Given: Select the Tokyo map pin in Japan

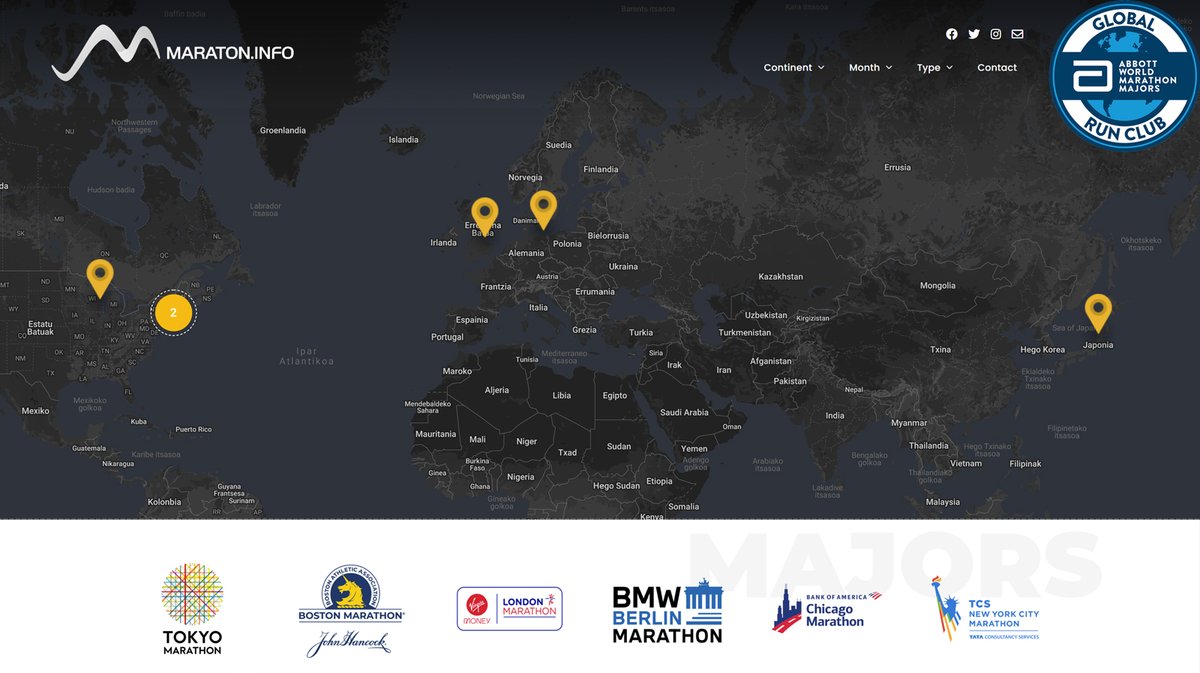Looking at the screenshot, I should [x=1098, y=313].
